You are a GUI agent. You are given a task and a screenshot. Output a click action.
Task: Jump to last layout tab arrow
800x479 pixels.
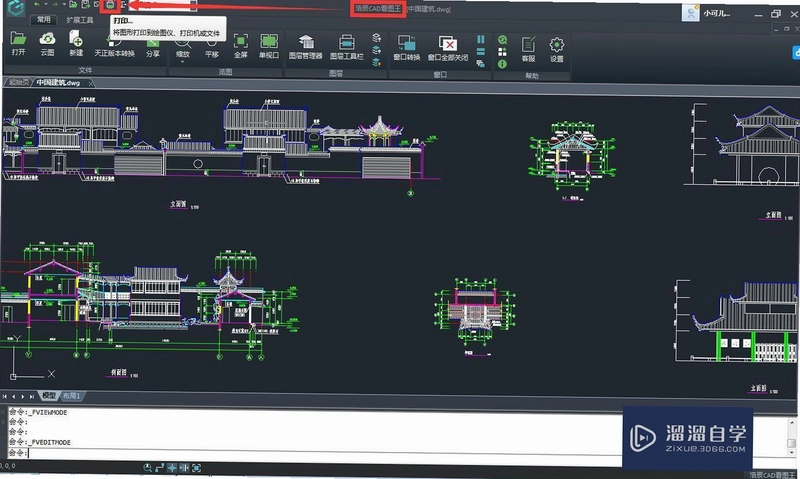click(32, 396)
